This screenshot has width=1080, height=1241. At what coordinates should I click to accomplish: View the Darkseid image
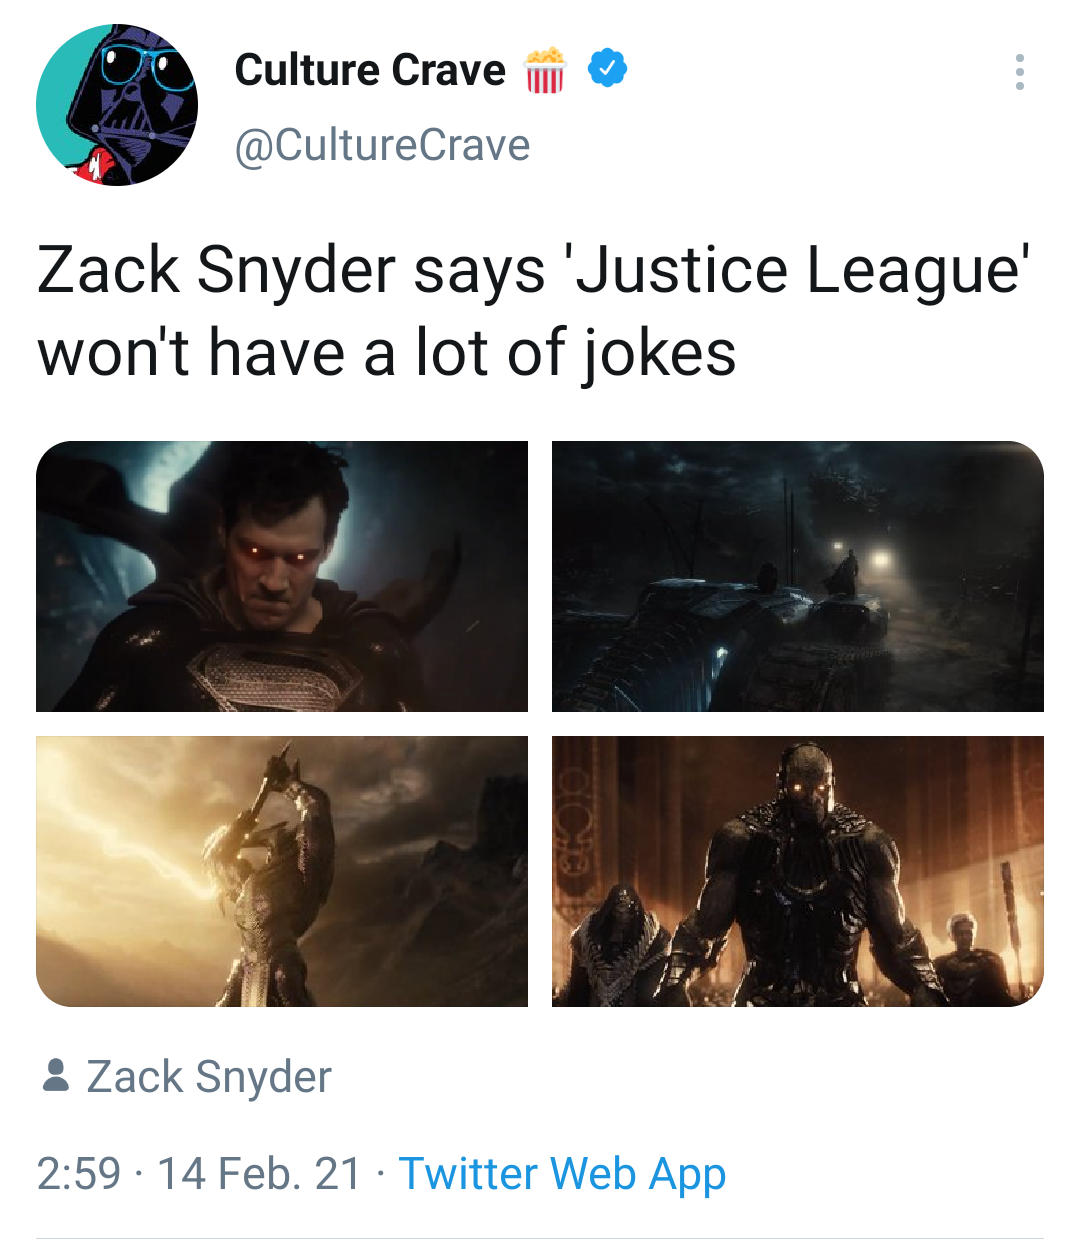click(x=798, y=871)
